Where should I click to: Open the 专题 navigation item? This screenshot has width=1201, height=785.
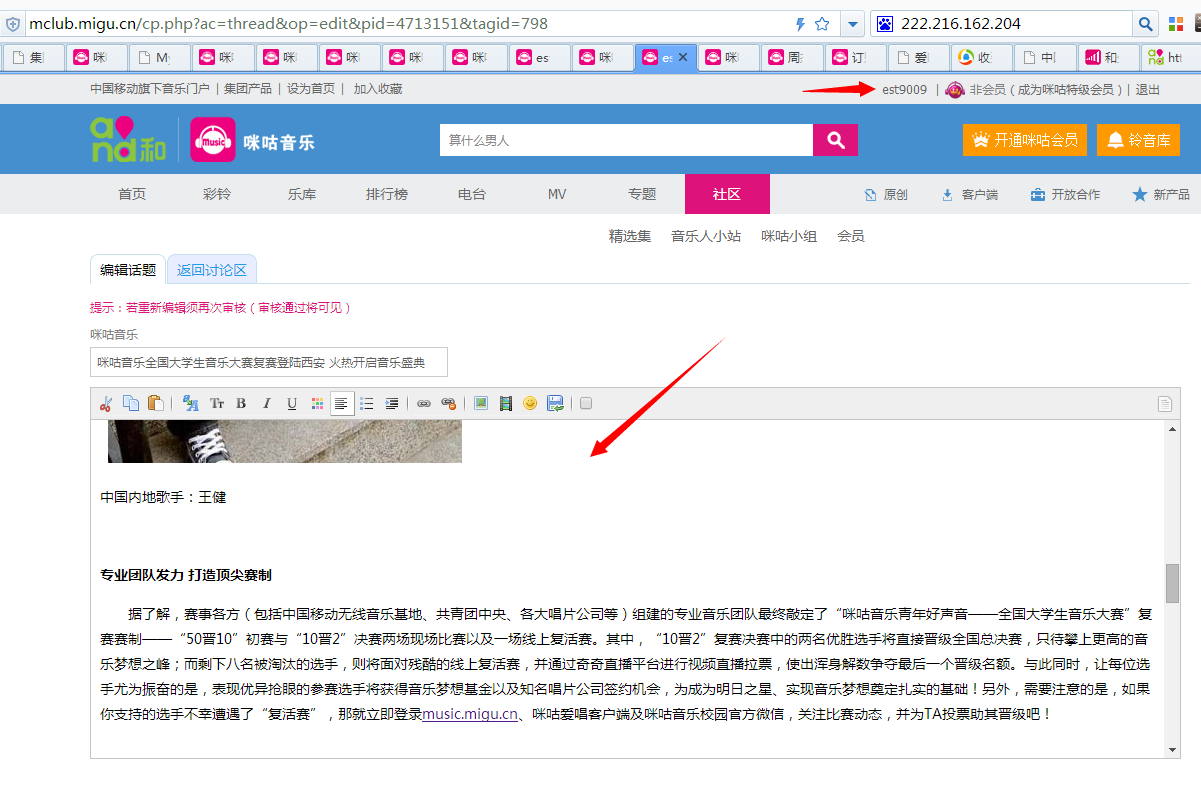coord(642,194)
